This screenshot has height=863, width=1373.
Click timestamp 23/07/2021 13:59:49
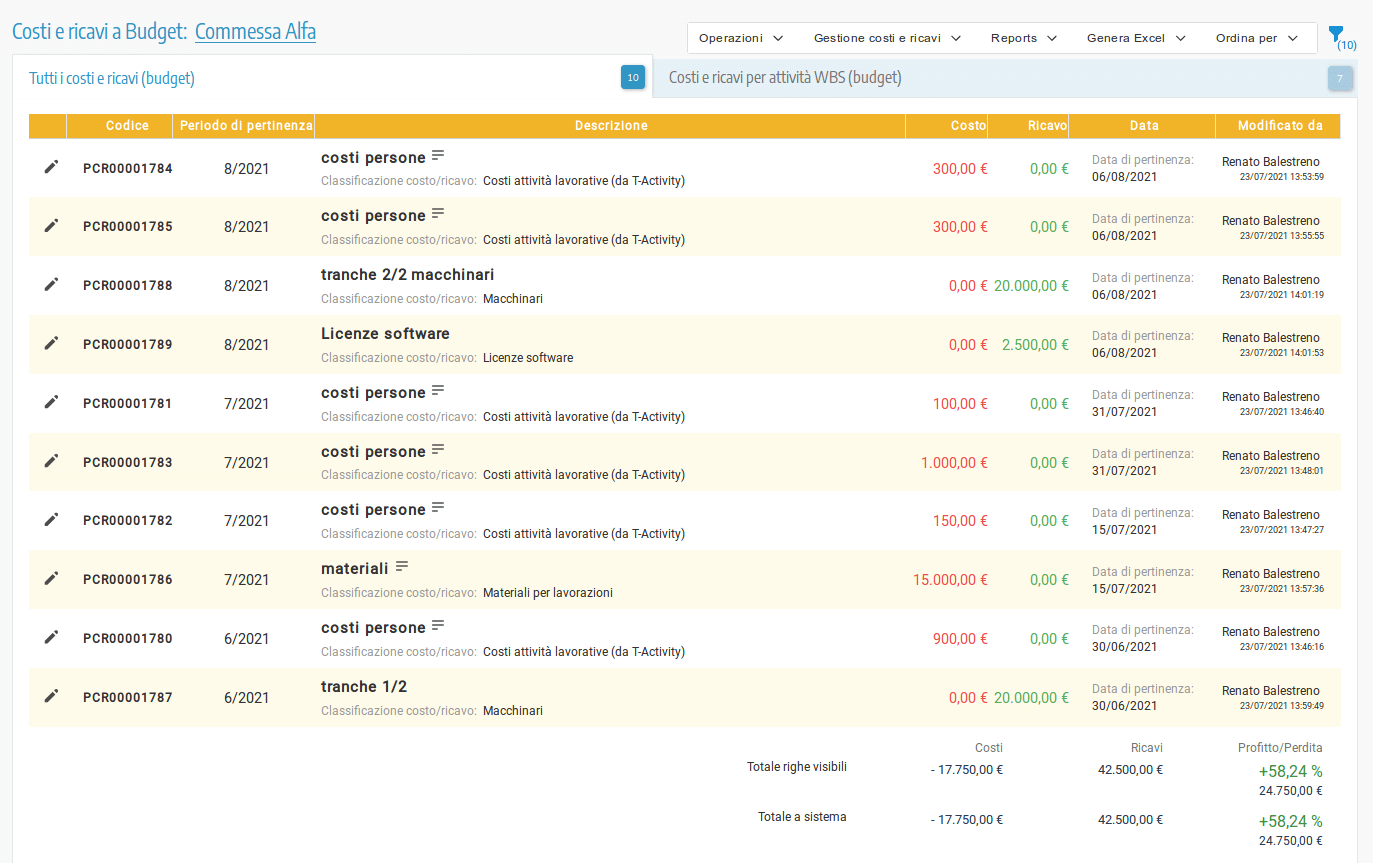click(x=1282, y=706)
